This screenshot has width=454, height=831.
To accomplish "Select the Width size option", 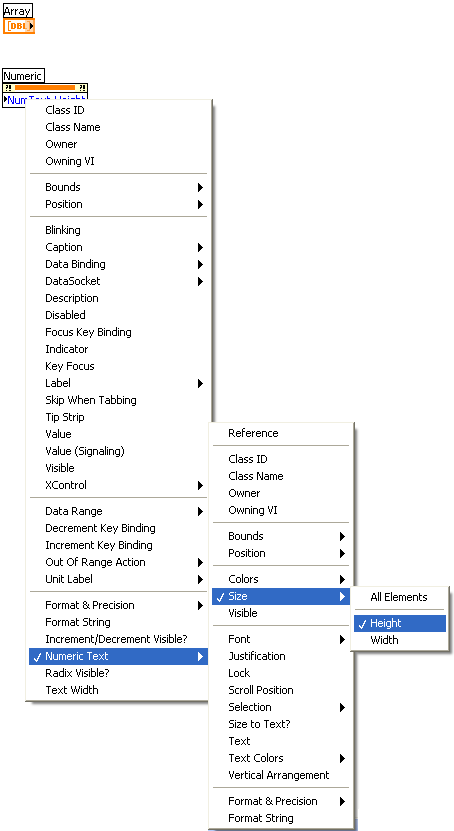I will pyautogui.click(x=385, y=640).
